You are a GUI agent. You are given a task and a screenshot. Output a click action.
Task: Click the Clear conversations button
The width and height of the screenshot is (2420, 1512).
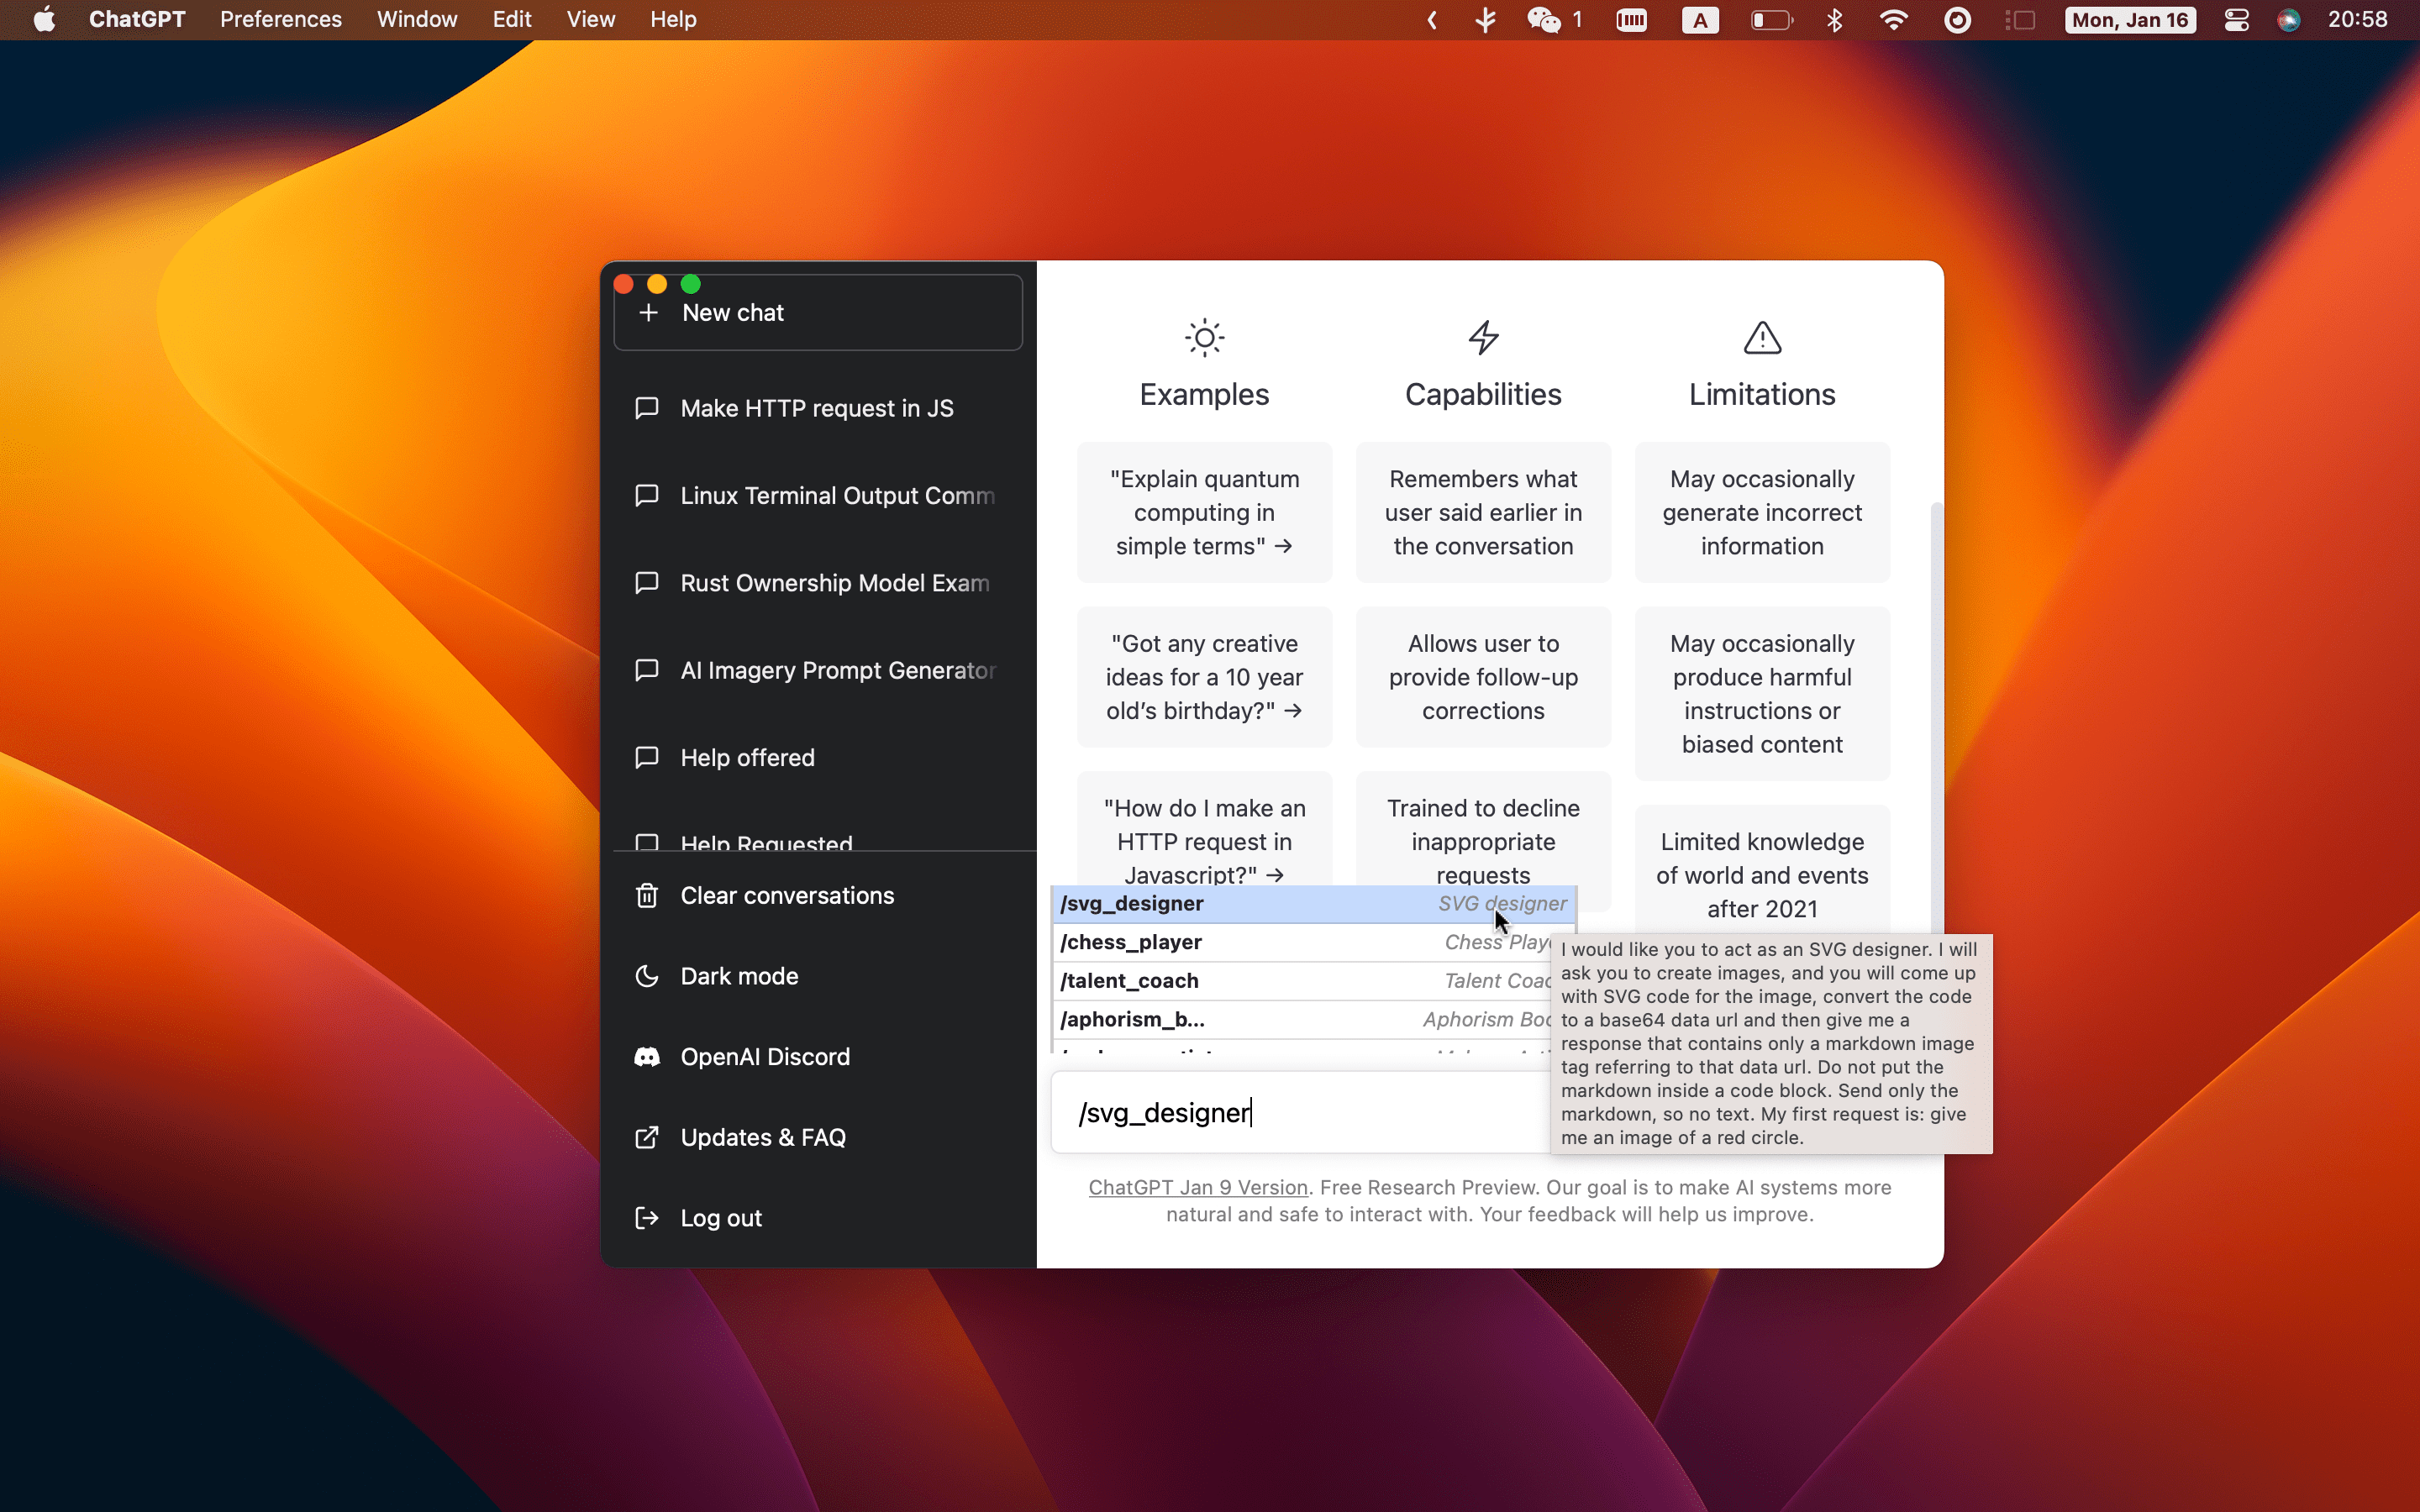(787, 894)
